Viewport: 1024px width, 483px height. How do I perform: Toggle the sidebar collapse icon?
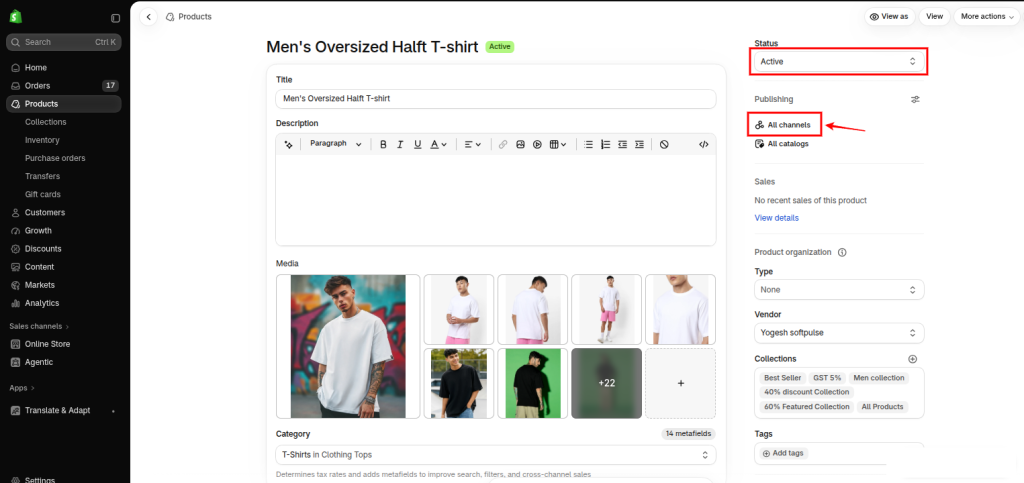pos(116,18)
